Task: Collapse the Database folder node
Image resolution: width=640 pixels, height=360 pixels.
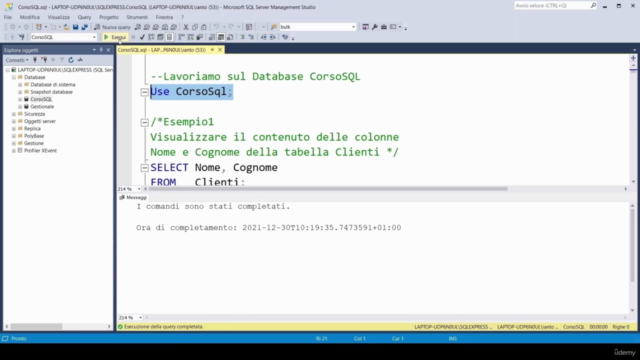Action: tap(13, 77)
